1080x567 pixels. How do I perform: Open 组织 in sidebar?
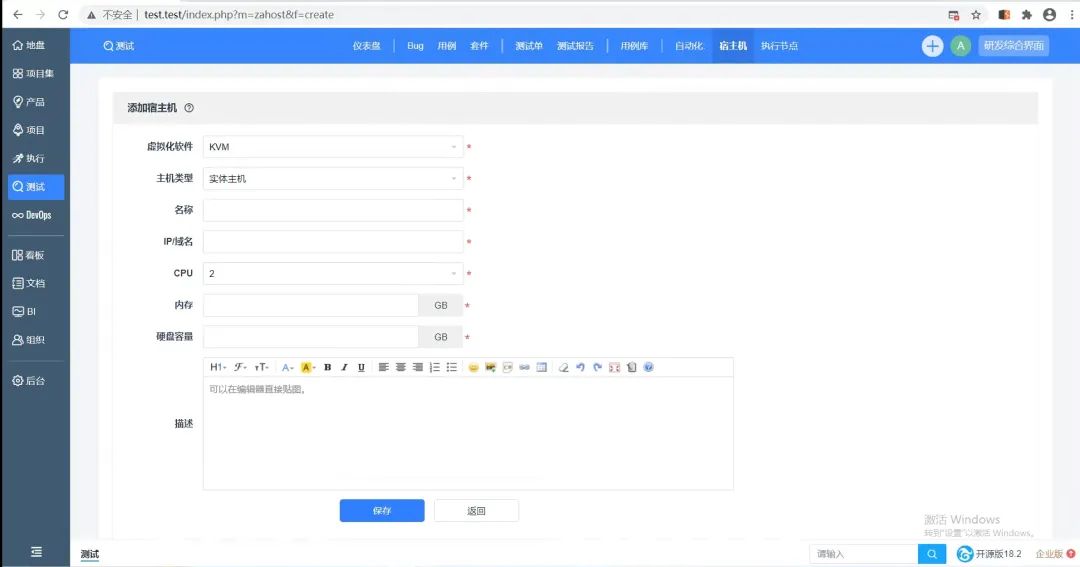coord(29,340)
